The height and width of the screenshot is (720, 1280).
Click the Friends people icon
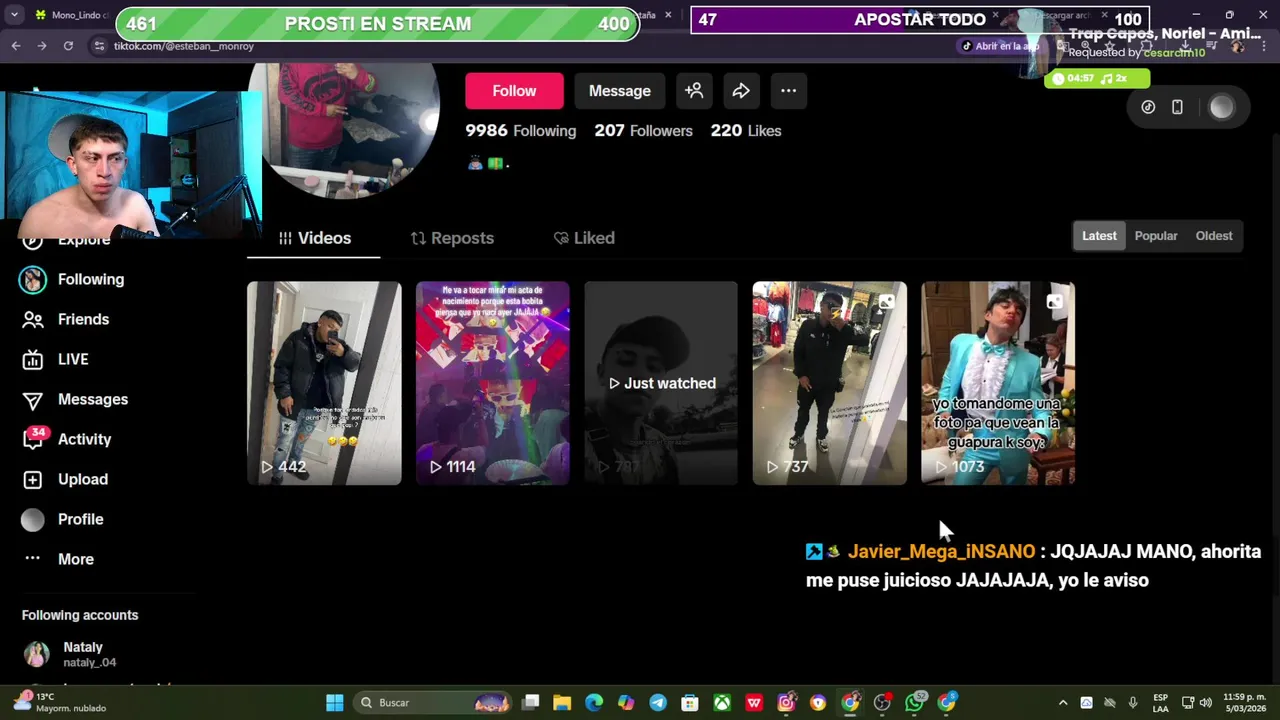tap(33, 320)
